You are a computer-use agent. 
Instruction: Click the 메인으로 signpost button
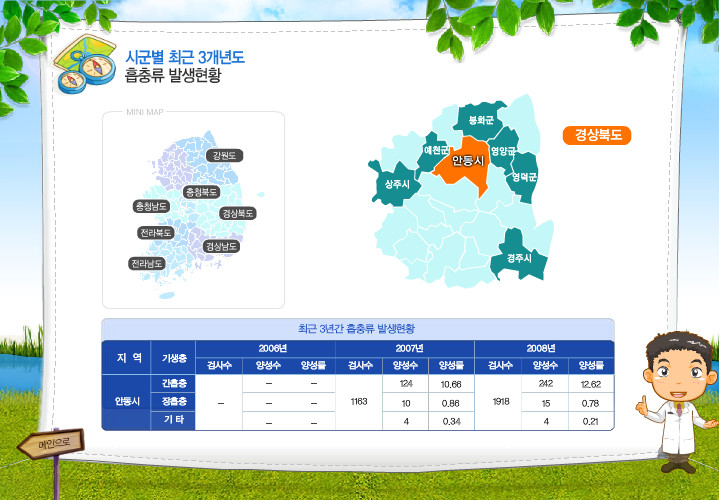(50, 443)
